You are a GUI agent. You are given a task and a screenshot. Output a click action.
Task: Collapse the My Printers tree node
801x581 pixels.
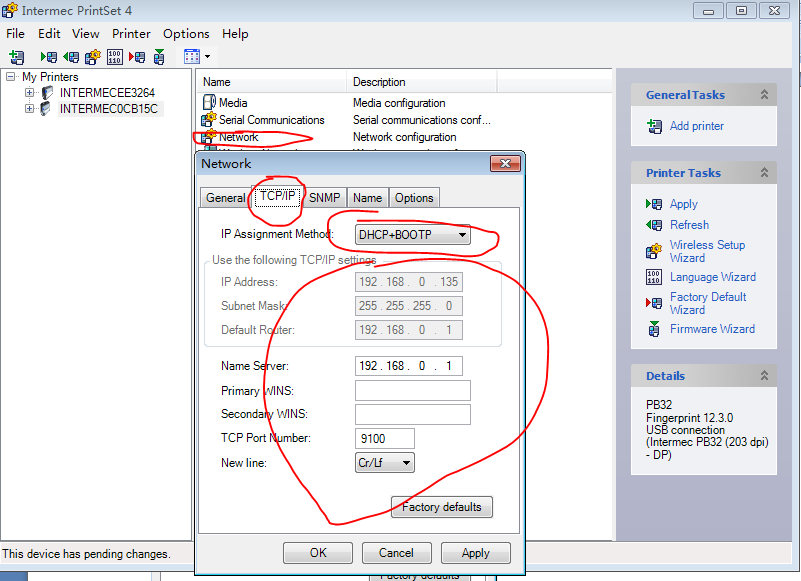point(11,77)
